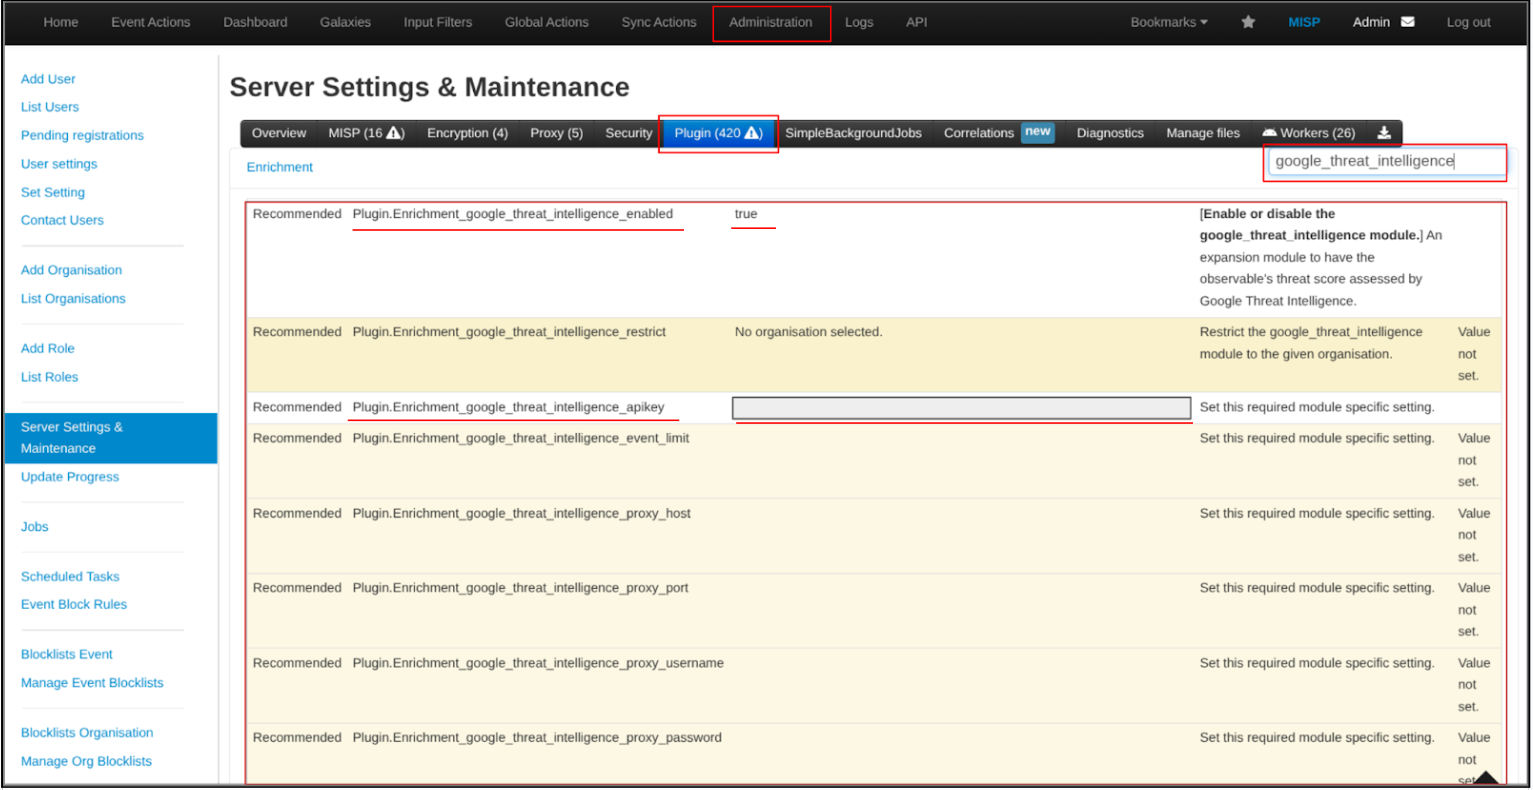Open the Galaxies menu
The image size is (1533, 790).
(345, 22)
